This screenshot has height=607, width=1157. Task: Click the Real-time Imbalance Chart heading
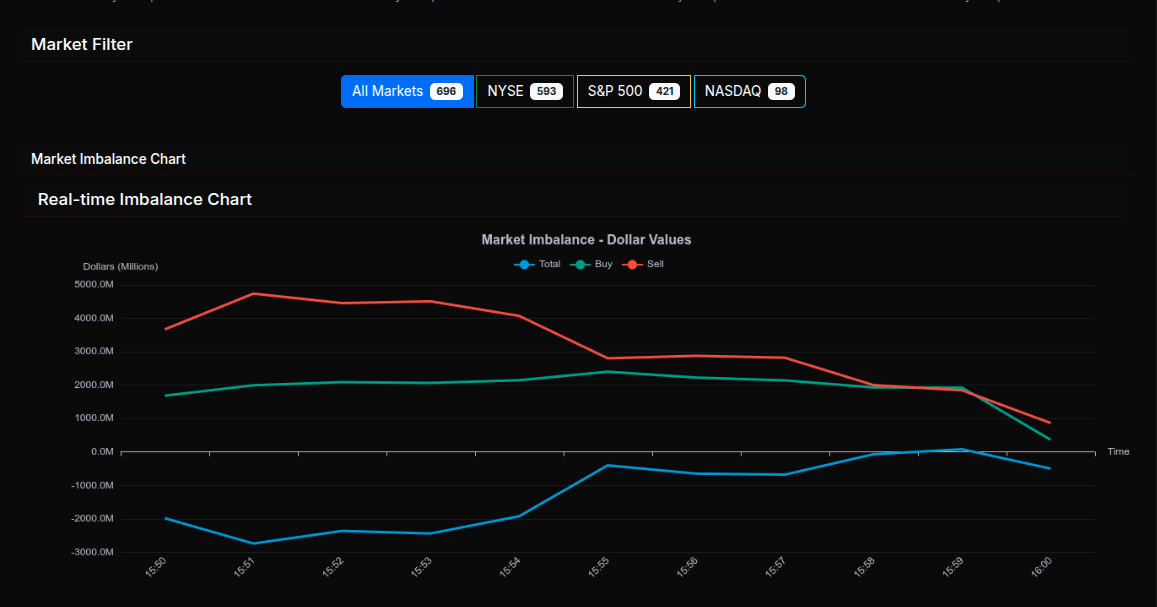pos(145,199)
